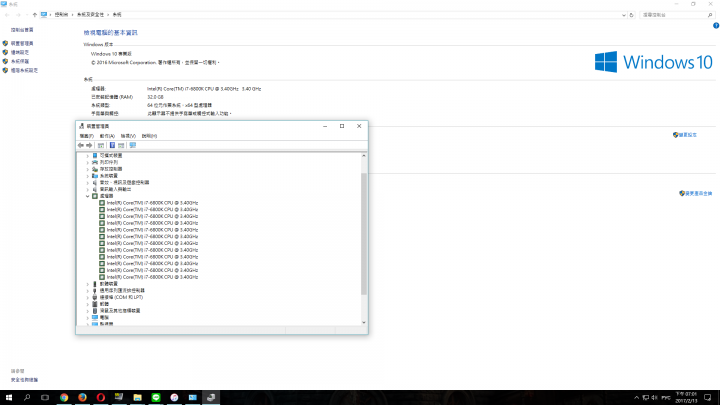Open 裝置管理員 Device Manager link in sidebar

point(22,43)
